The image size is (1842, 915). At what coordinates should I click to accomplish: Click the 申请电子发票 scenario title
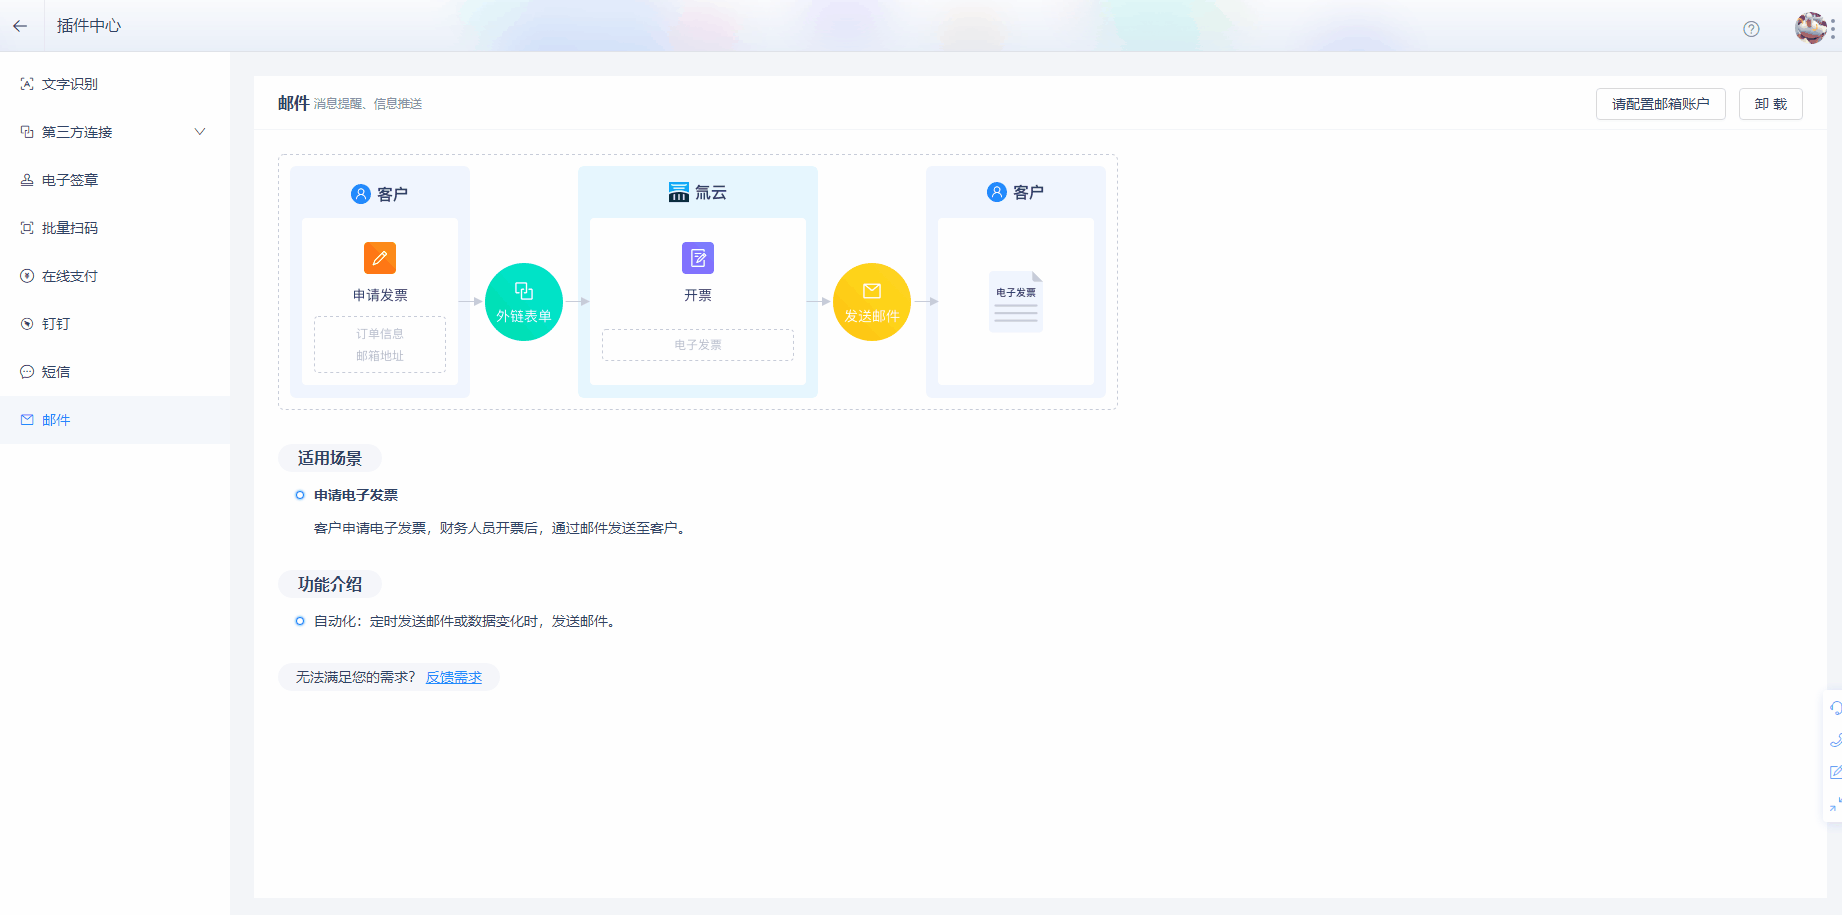[x=356, y=495]
